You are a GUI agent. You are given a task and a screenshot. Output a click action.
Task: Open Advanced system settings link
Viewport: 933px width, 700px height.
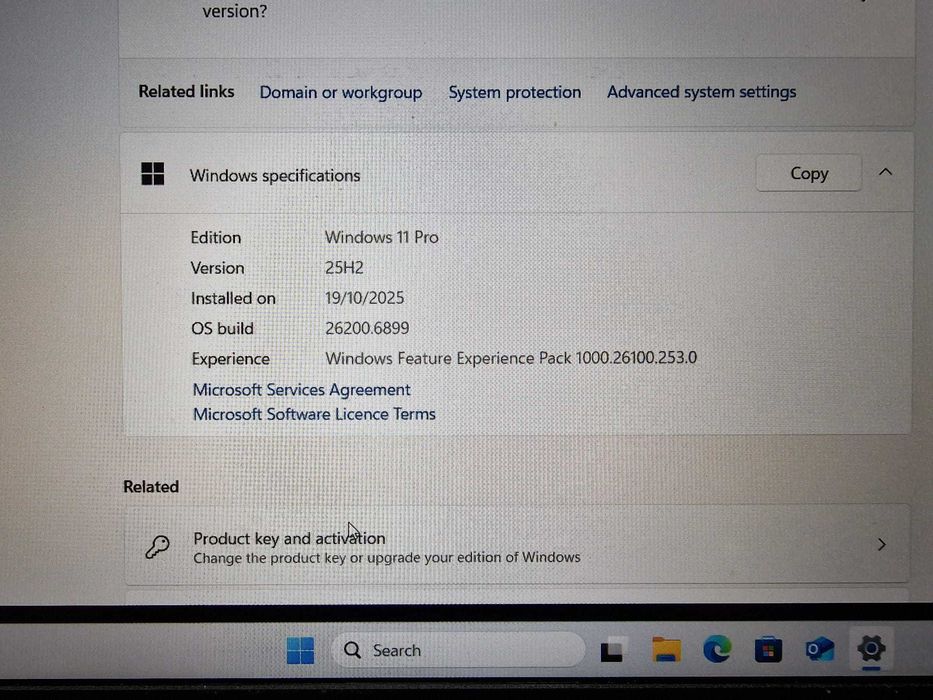coord(702,92)
